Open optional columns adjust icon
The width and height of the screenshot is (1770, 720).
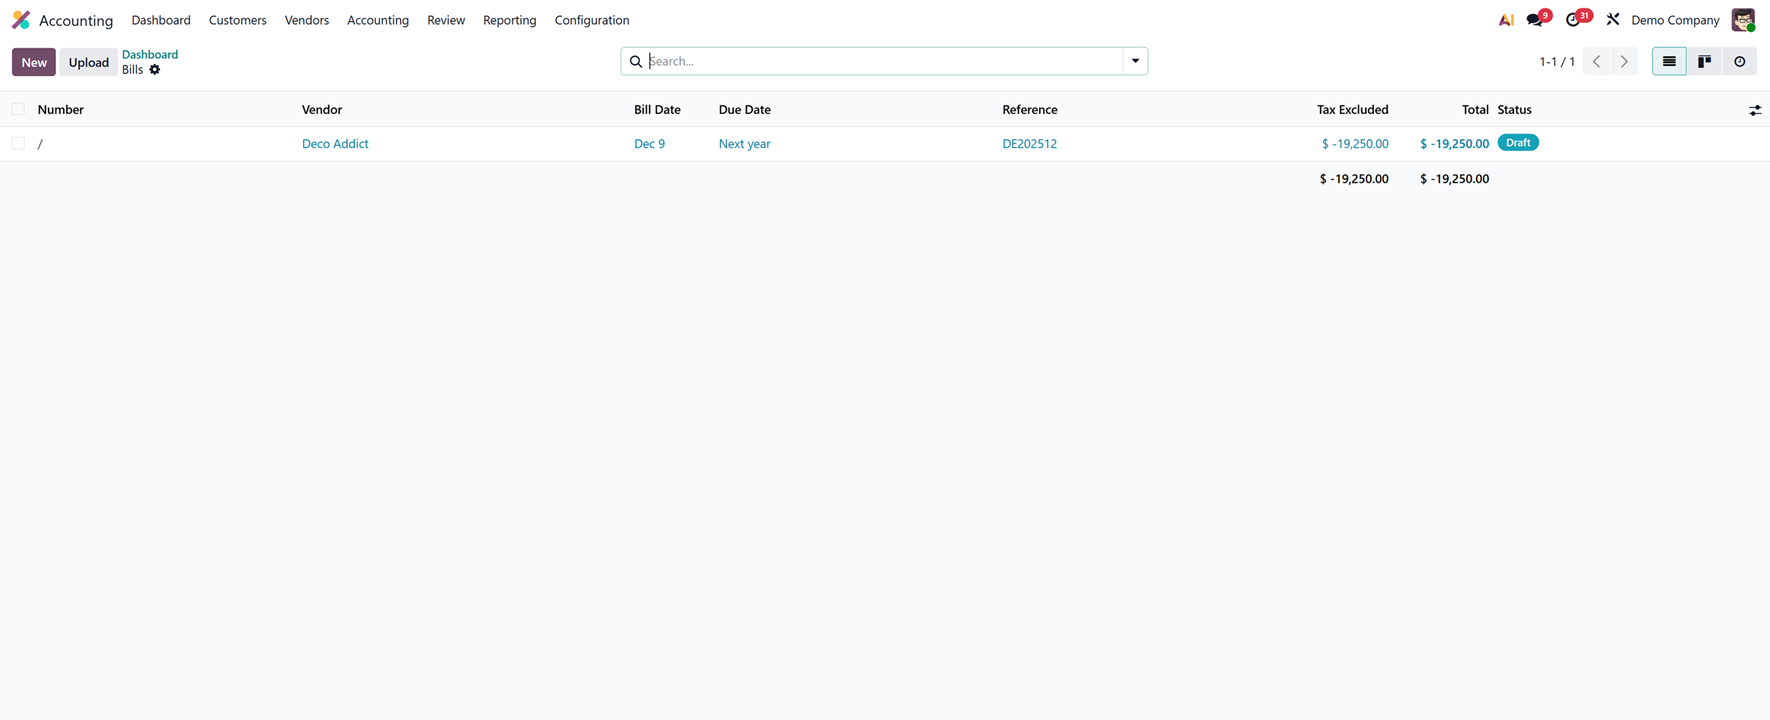click(1755, 110)
